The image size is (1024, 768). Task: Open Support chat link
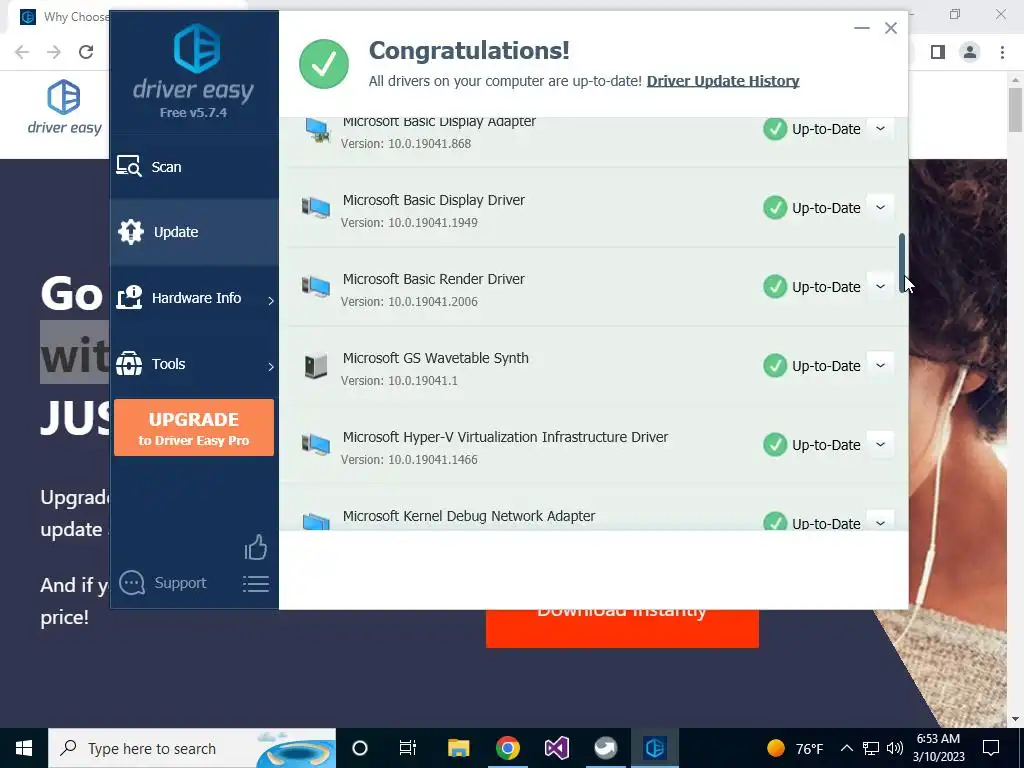[180, 583]
